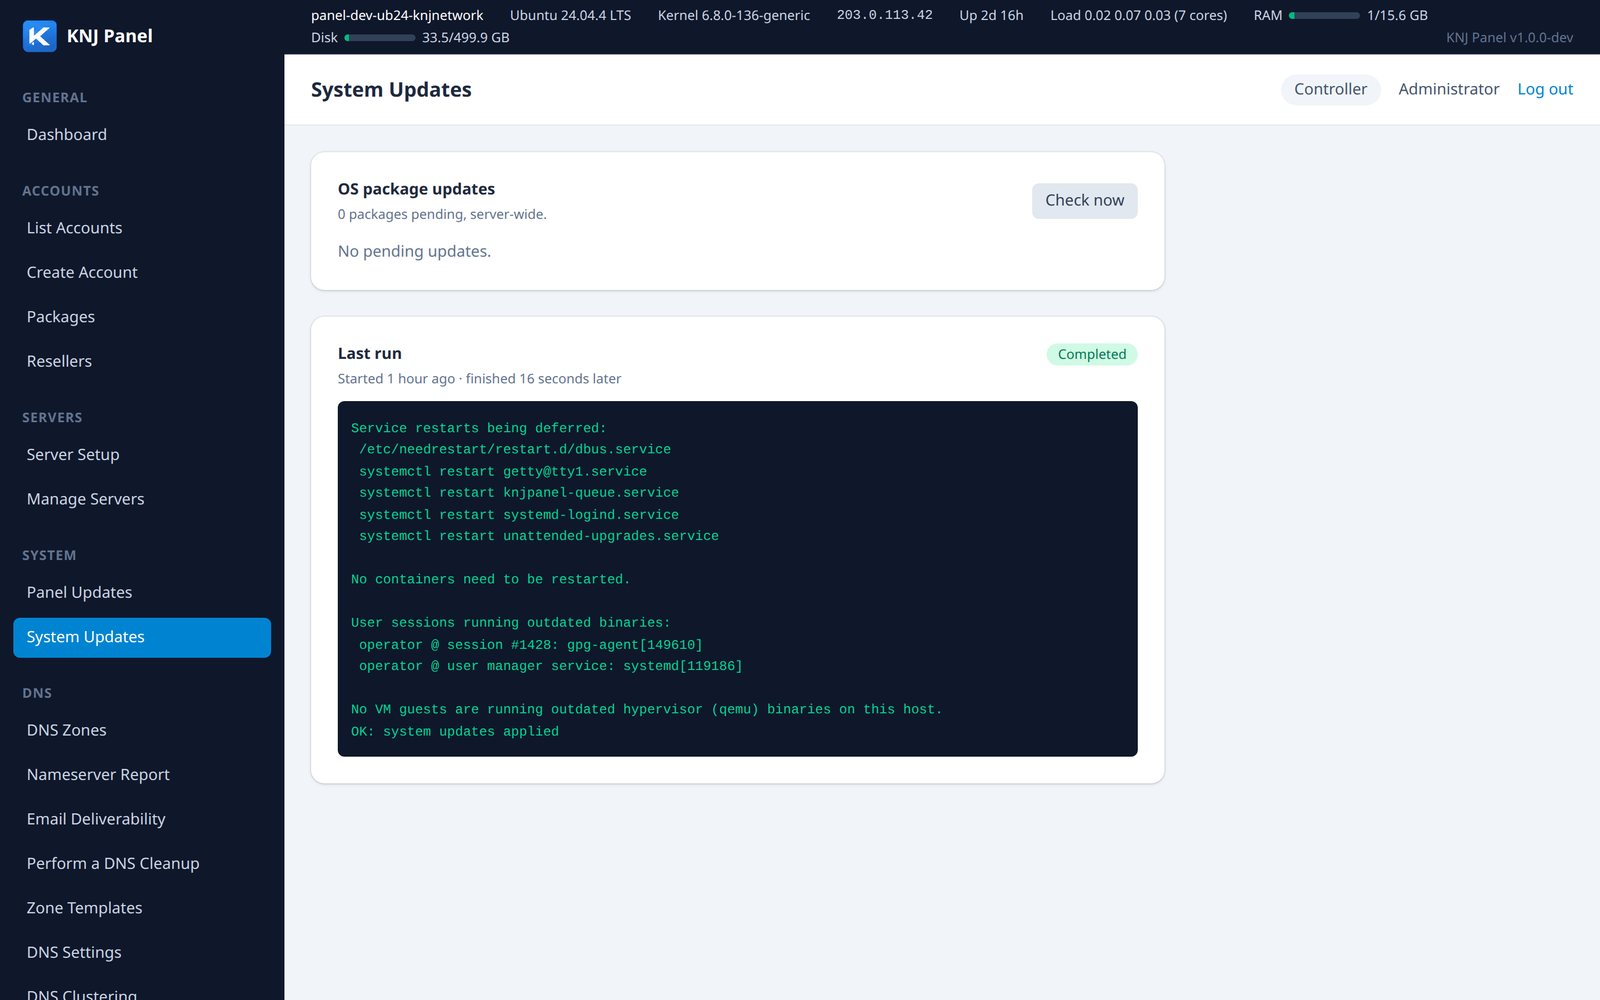Click the systemd[119186] log line
Image resolution: width=1600 pixels, height=1000 pixels.
tap(551, 666)
